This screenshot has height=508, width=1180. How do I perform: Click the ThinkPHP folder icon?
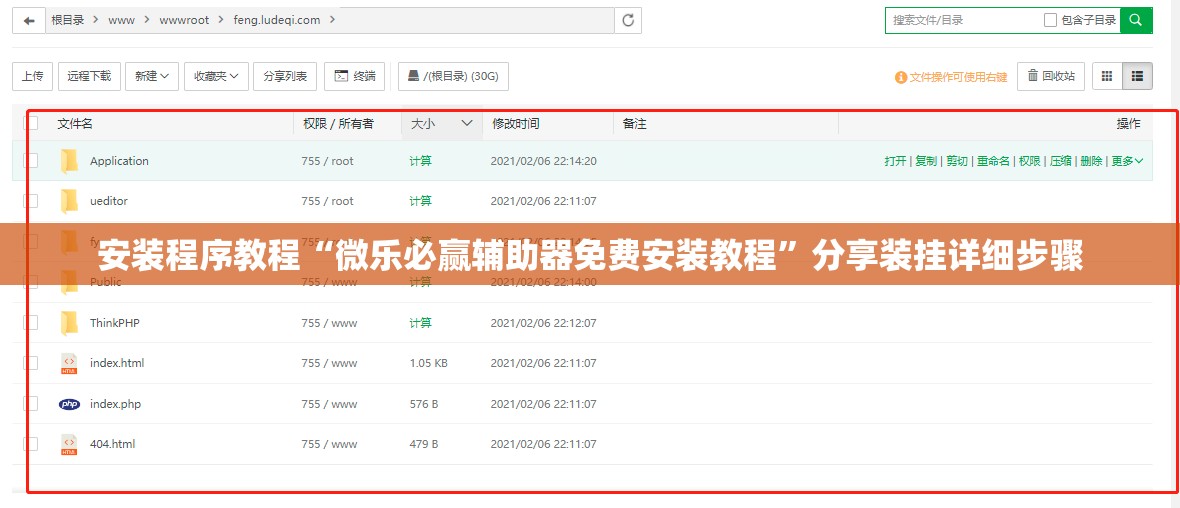(69, 323)
